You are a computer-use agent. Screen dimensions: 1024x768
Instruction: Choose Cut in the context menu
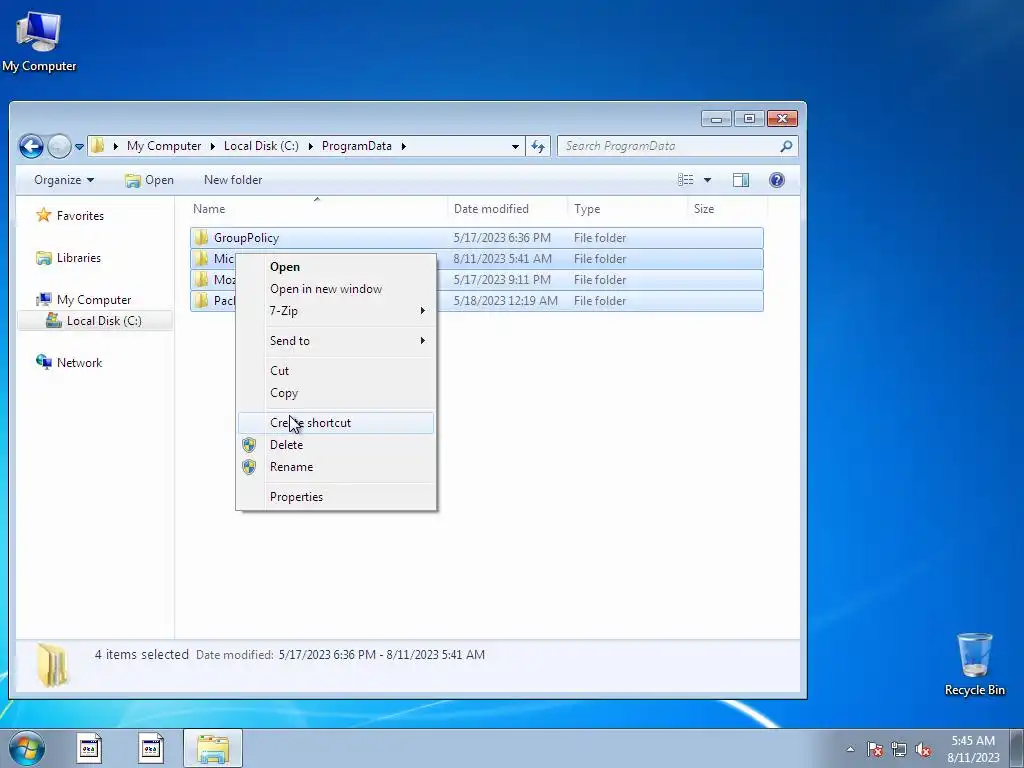coord(336,371)
